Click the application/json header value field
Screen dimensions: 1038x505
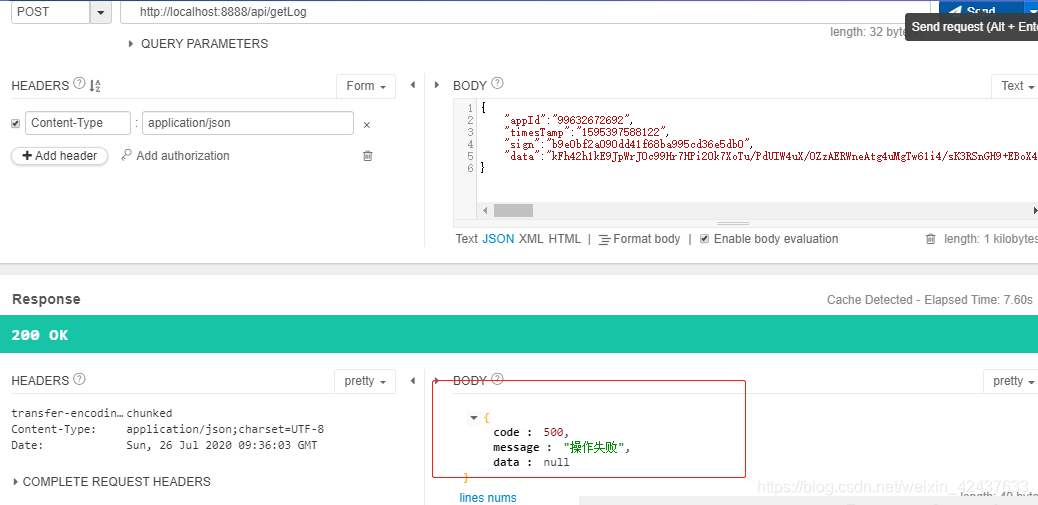point(248,122)
